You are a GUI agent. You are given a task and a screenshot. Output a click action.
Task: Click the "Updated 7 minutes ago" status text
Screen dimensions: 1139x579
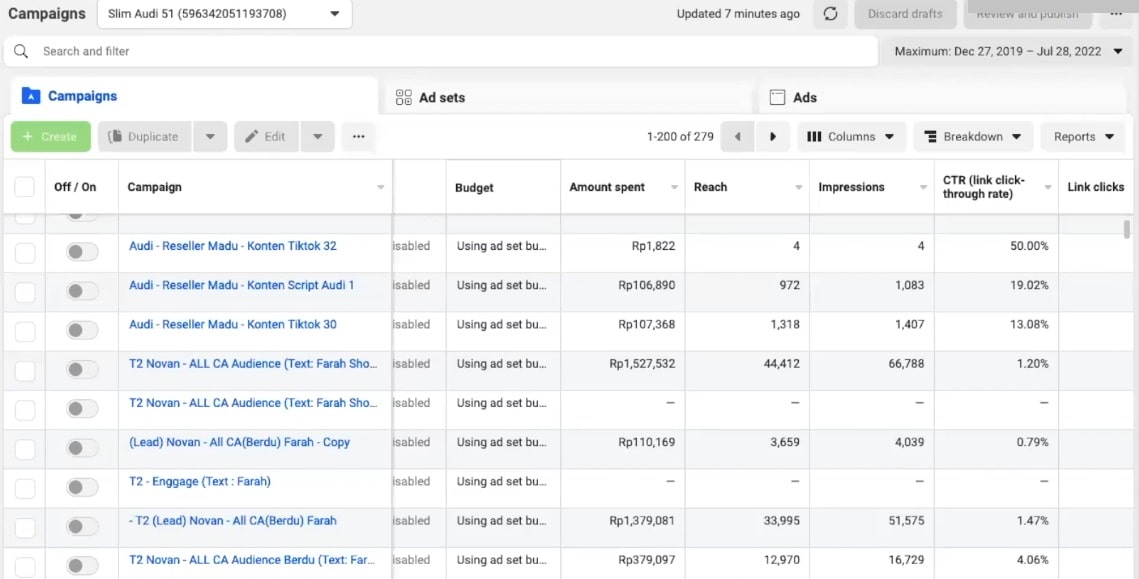738,14
